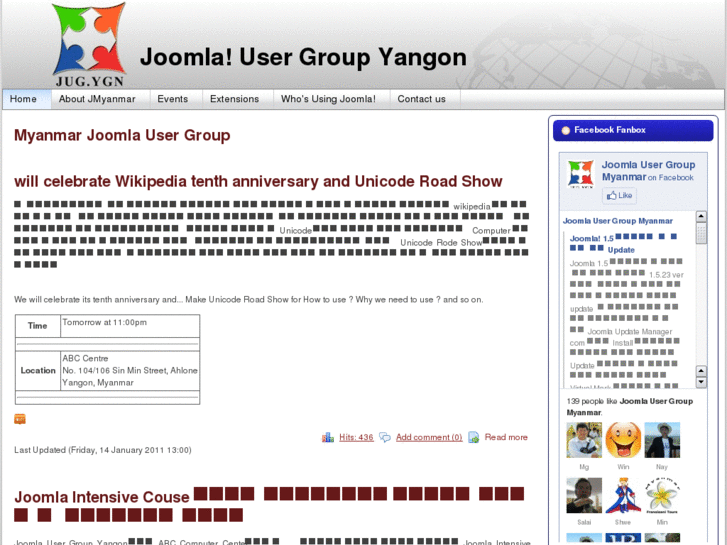Open Joomla User Group Myanmar feed author link
The height and width of the screenshot is (545, 727).
coord(618,221)
